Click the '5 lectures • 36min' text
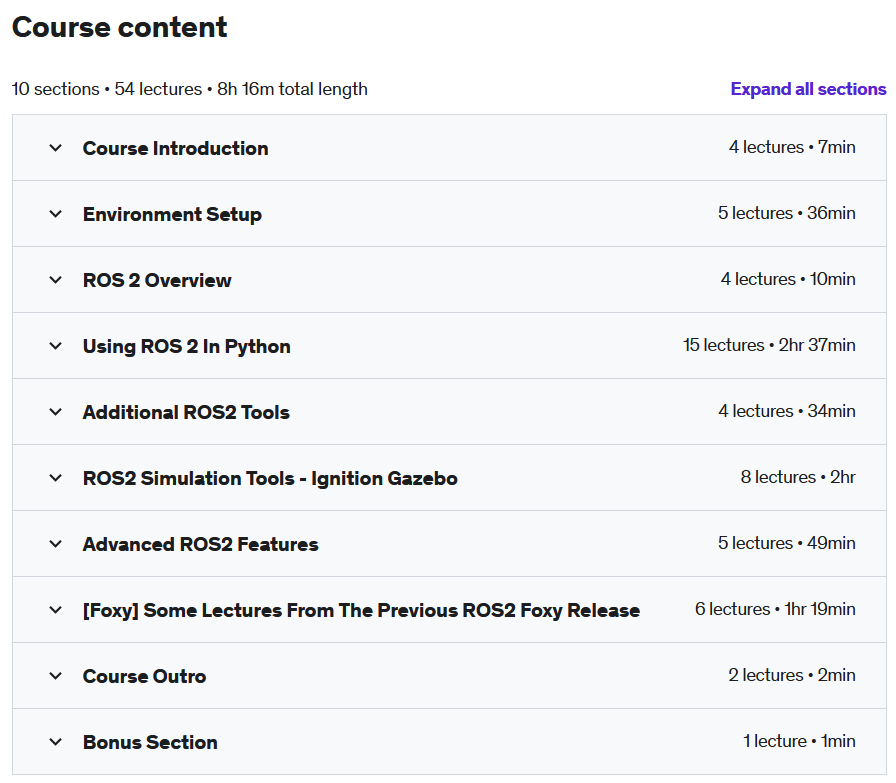This screenshot has width=896, height=783. (x=787, y=213)
